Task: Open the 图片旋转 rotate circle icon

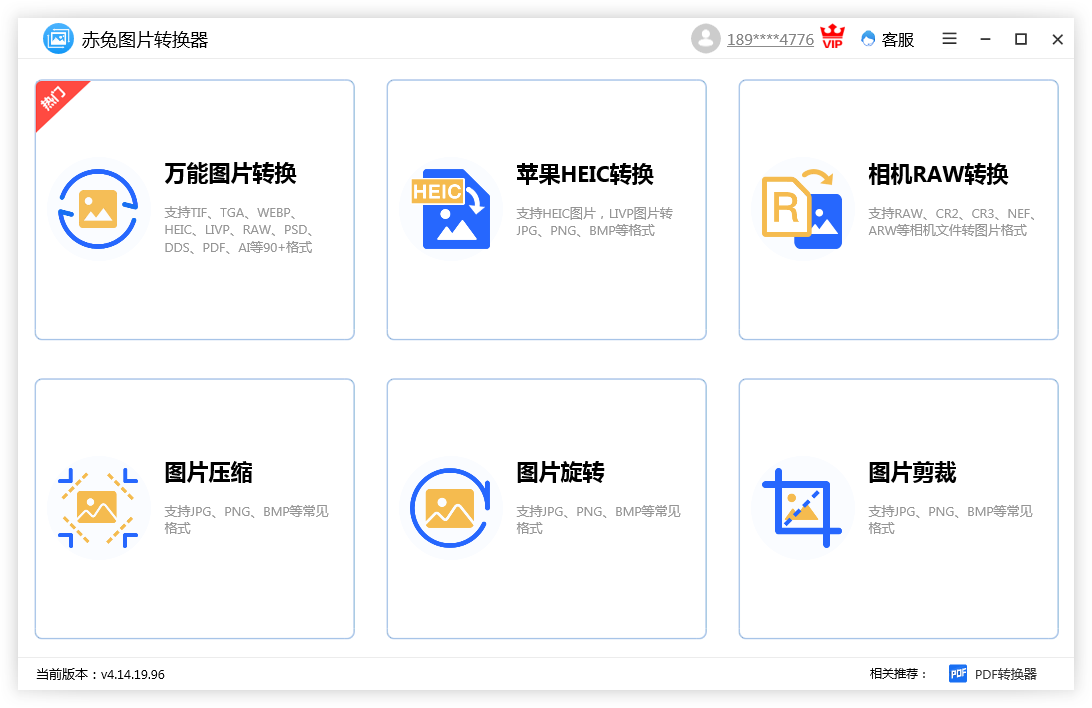Action: coord(451,508)
